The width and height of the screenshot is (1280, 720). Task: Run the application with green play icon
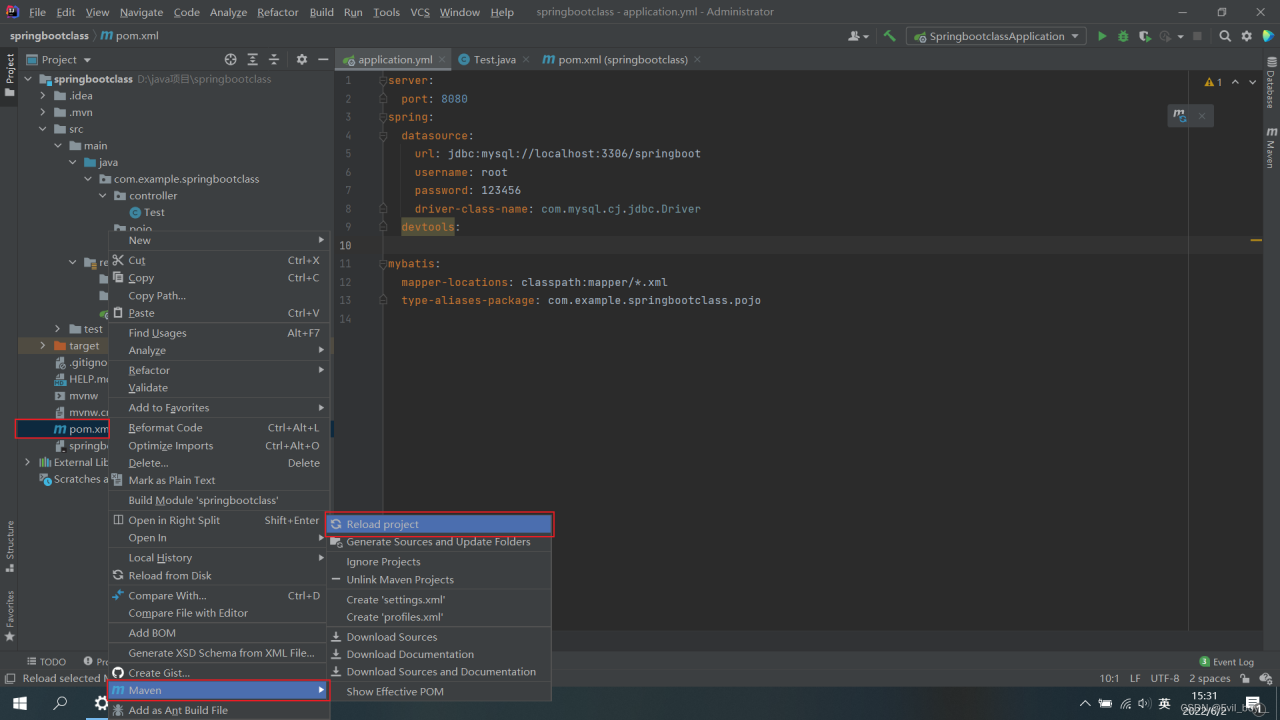click(x=1102, y=36)
